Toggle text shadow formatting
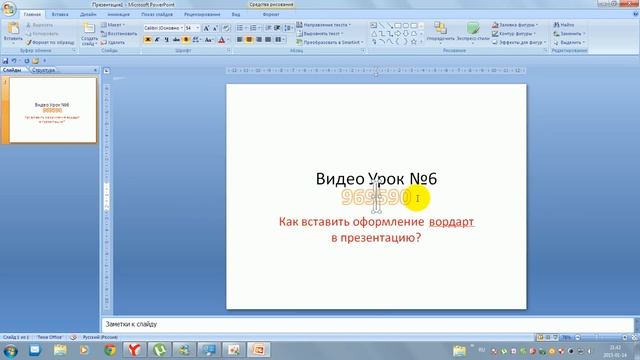Viewport: 640px width, 360px height. (186, 40)
